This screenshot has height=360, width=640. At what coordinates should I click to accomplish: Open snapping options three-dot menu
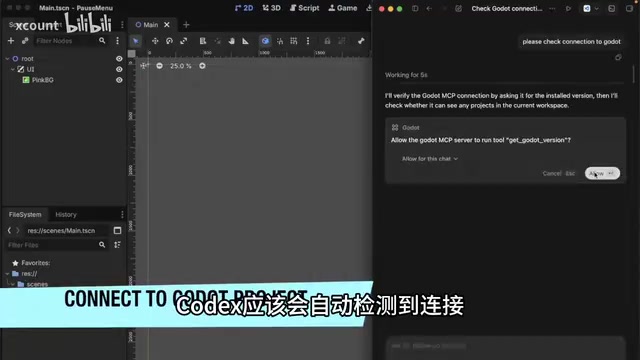pyautogui.click(x=308, y=41)
